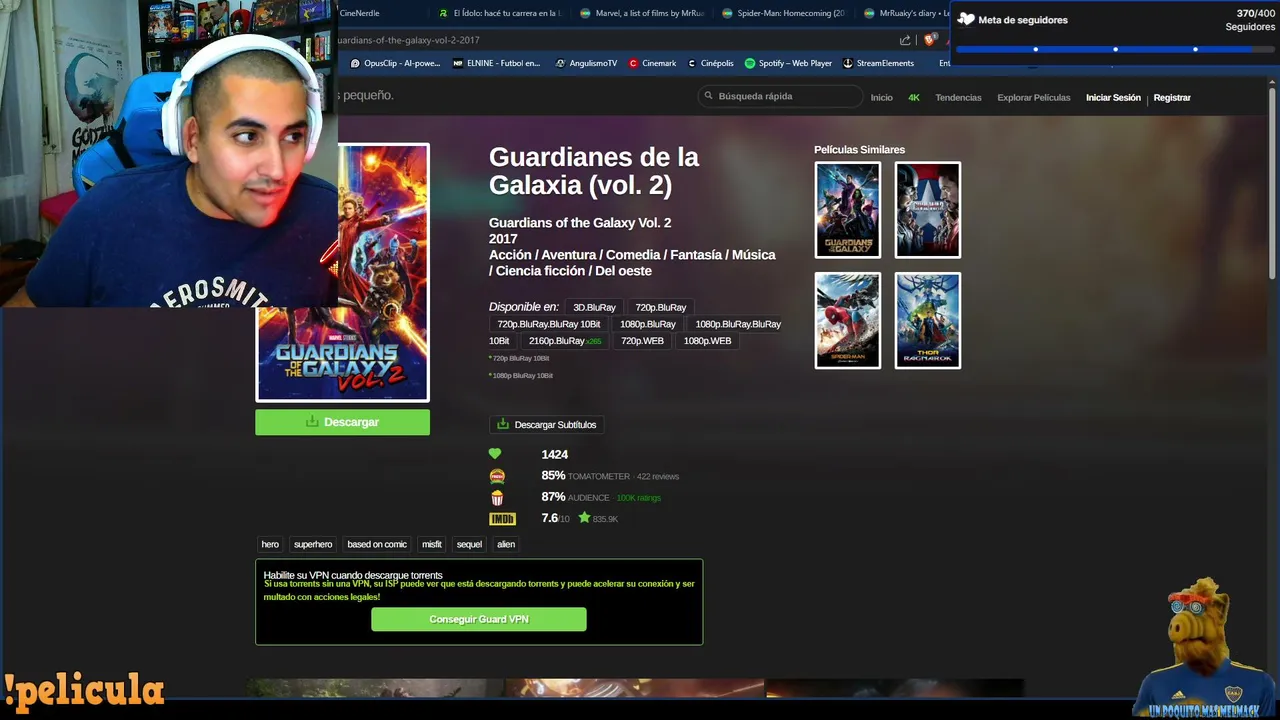Viewport: 1280px width, 720px height.
Task: Click the Brave shields icon in address bar
Action: (x=930, y=40)
